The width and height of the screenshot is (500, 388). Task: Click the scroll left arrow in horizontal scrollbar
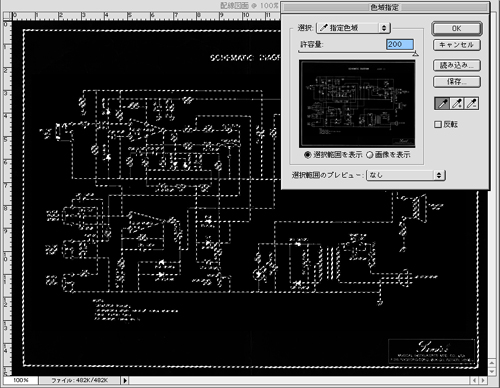click(475, 380)
